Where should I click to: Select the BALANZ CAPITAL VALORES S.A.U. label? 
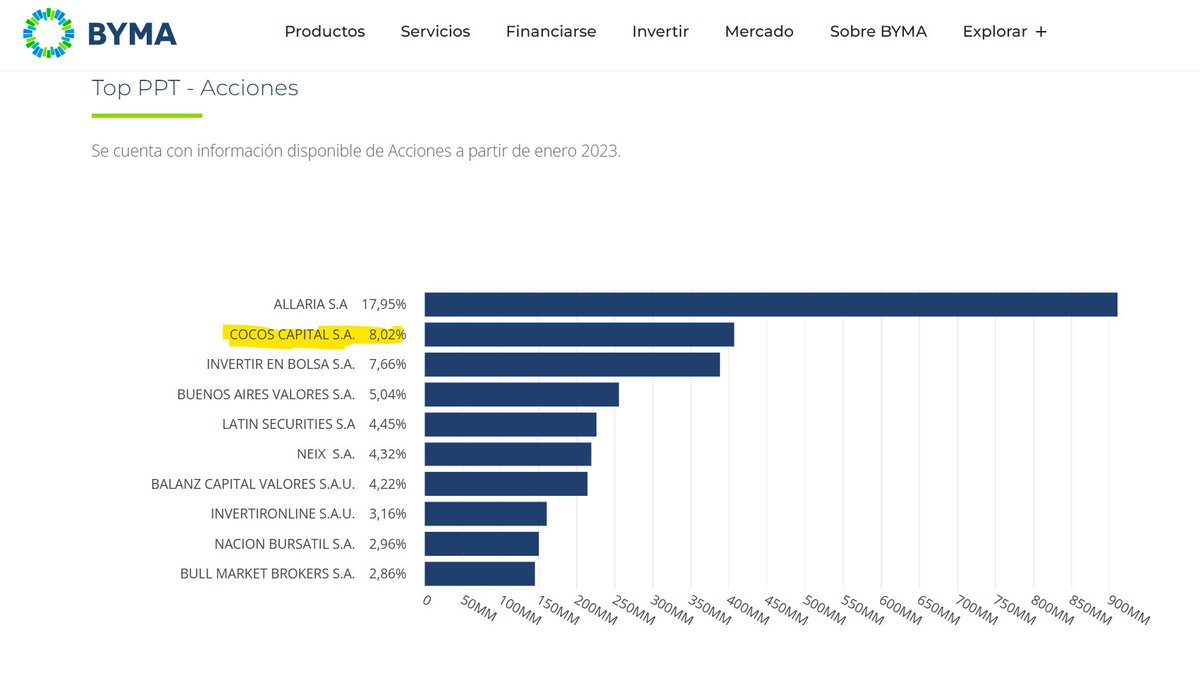(253, 484)
